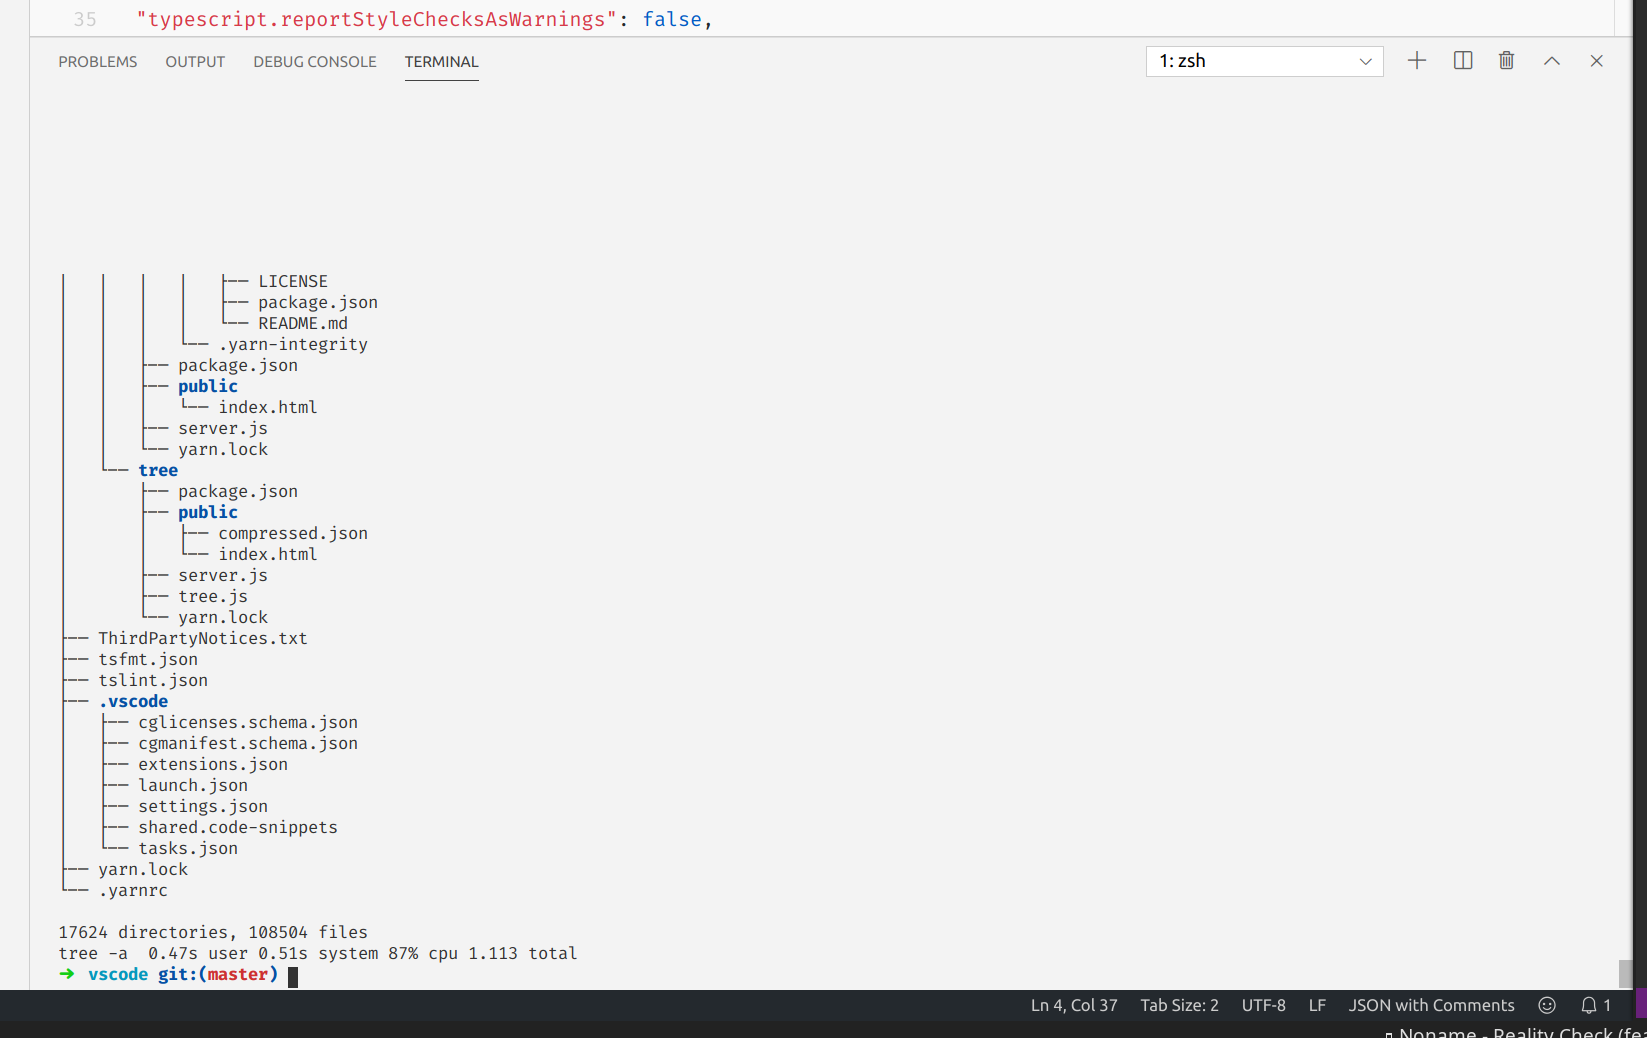
Task: Close the terminal panel with the X icon
Action: (1595, 60)
